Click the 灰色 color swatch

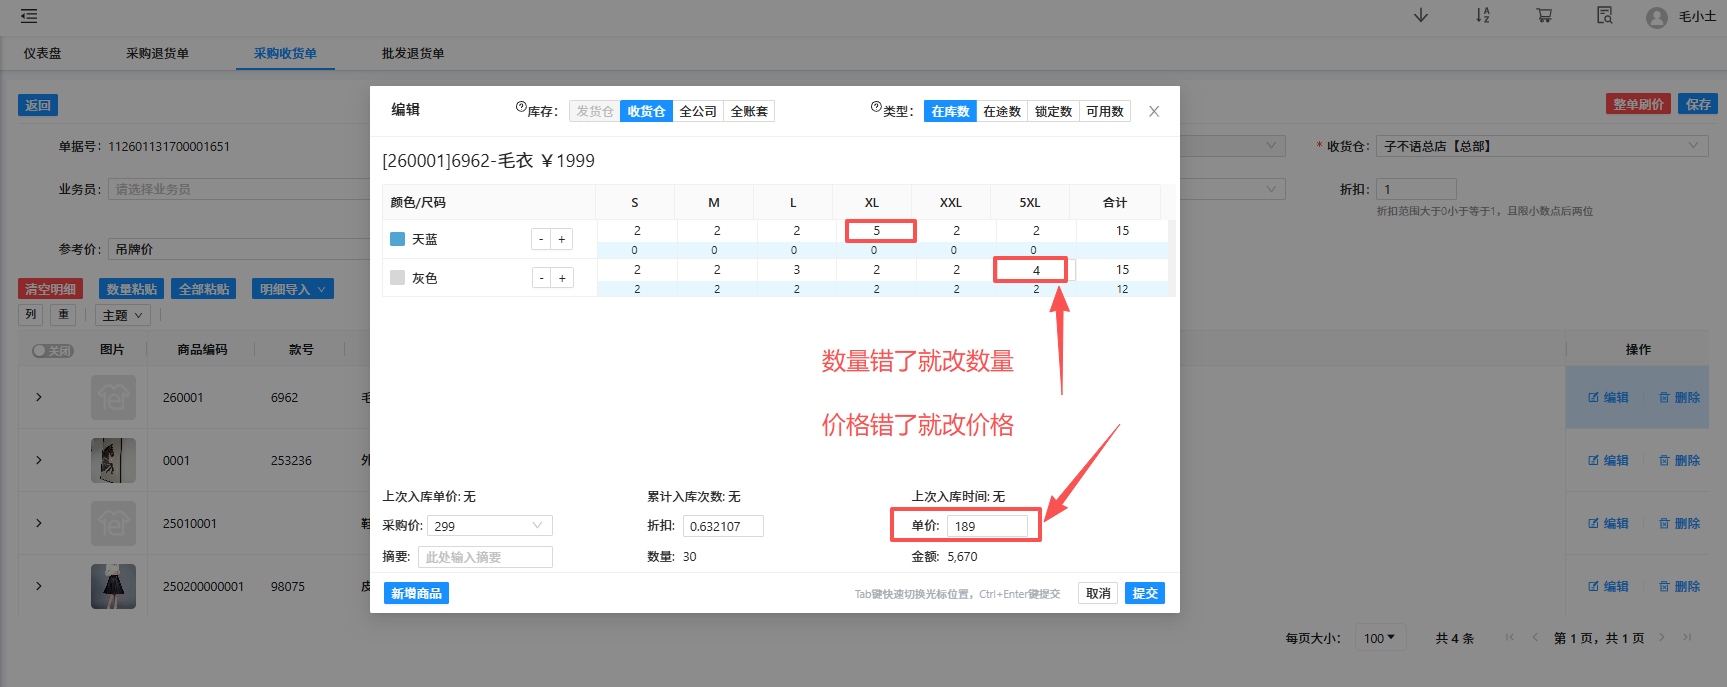pyautogui.click(x=397, y=278)
